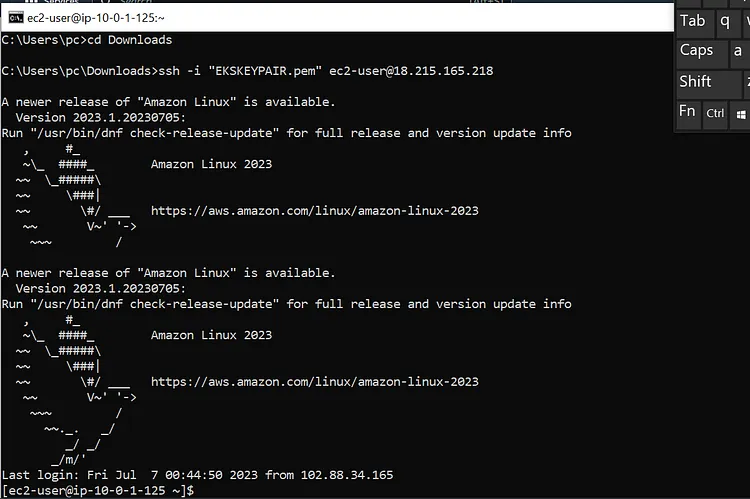Tap the Windows logo key on on-screen keyboard
Viewport: 750px width, 499px height.
(740, 115)
